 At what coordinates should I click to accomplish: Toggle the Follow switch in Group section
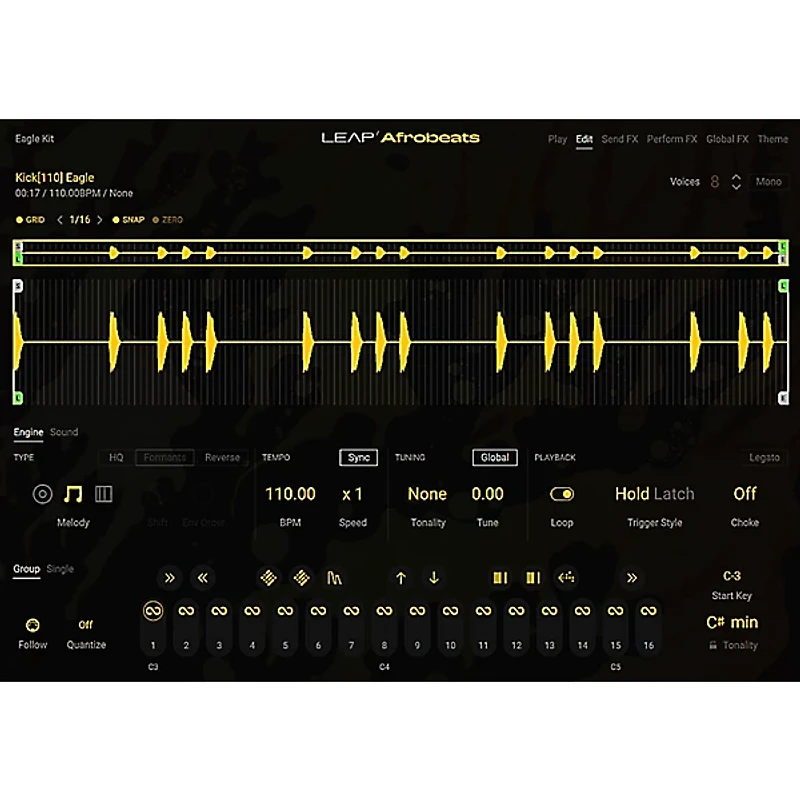[x=32, y=624]
